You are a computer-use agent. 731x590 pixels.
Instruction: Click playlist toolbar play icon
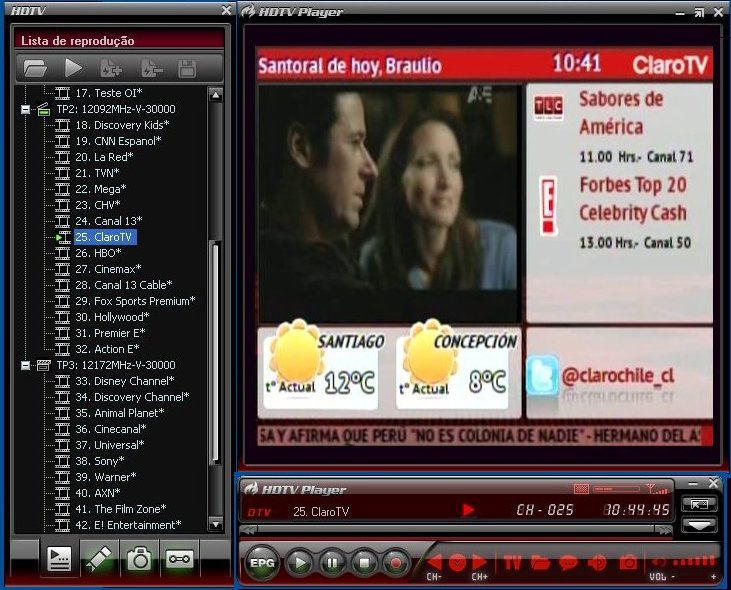pos(73,68)
